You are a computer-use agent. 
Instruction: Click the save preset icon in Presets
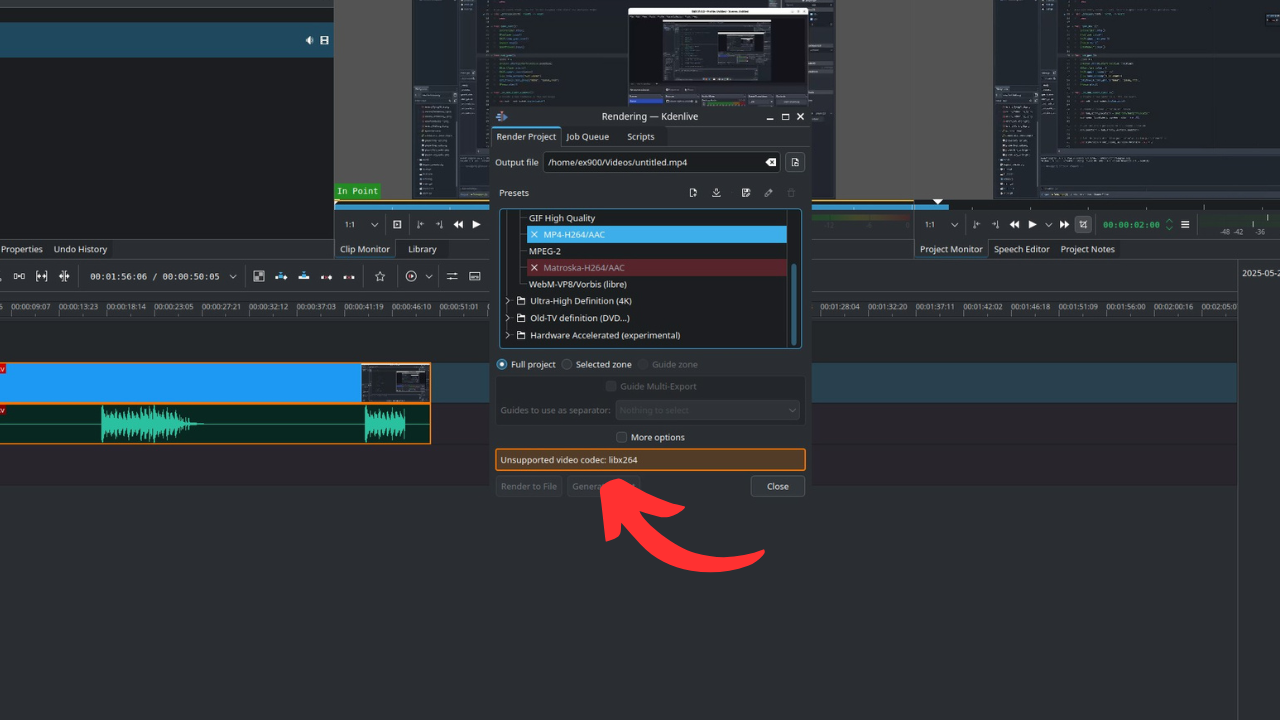click(745, 193)
